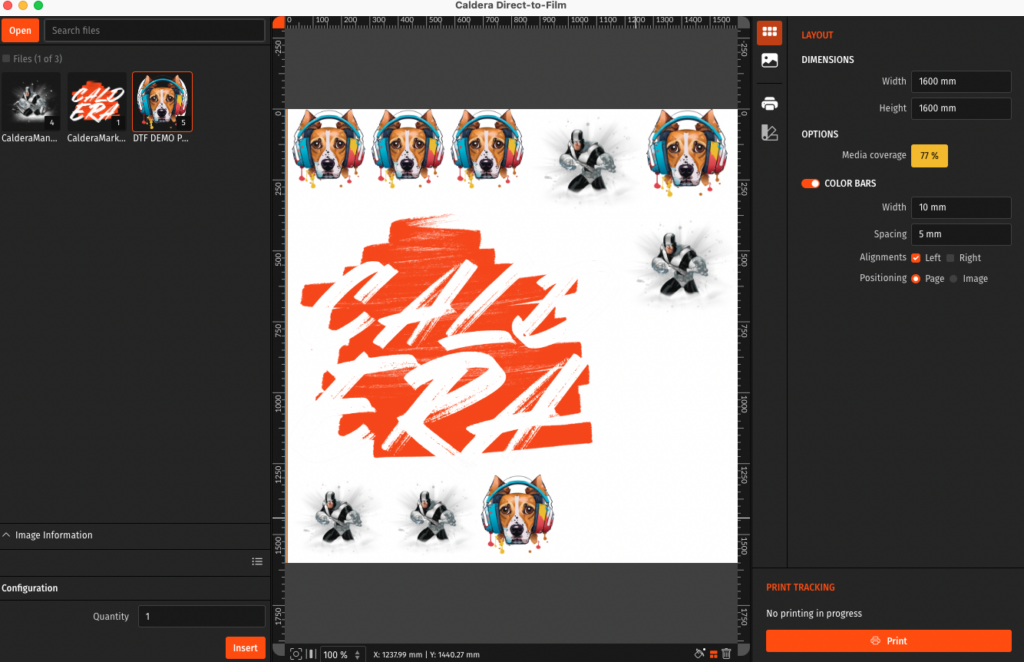The height and width of the screenshot is (662, 1024).
Task: Select the Image positioning radio button
Action: coord(953,279)
